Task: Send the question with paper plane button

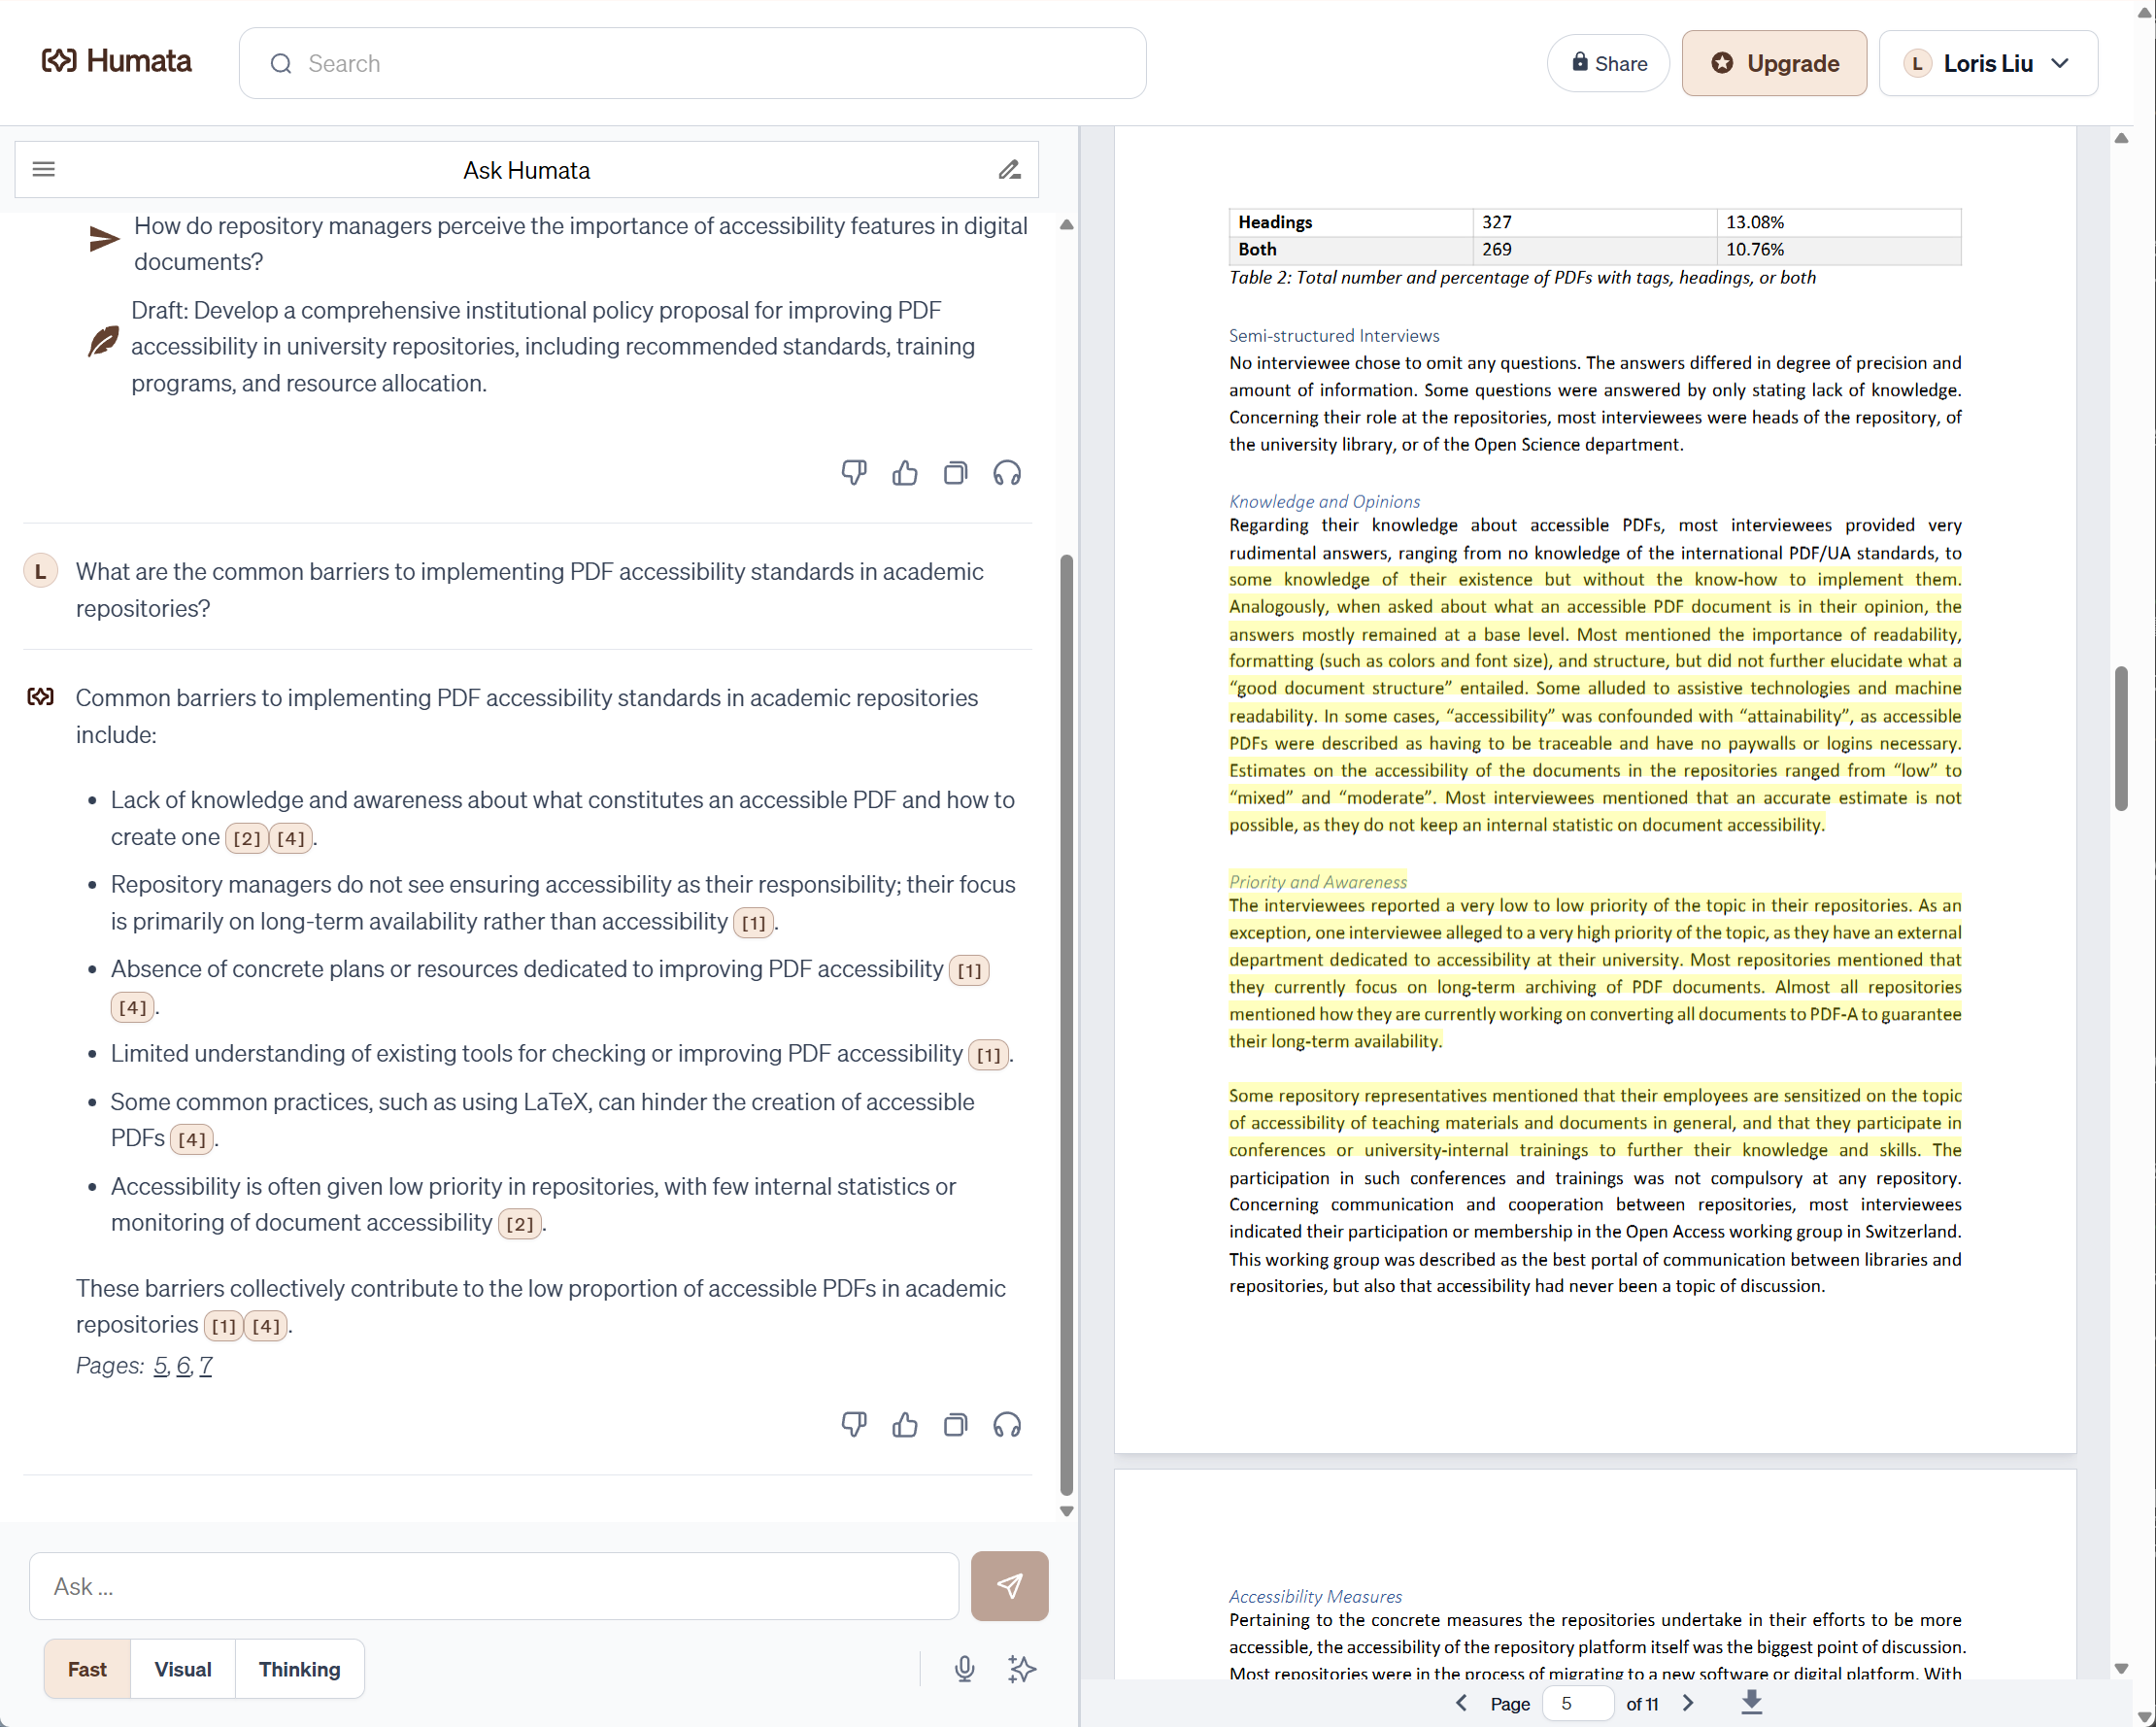Action: click(x=1009, y=1585)
